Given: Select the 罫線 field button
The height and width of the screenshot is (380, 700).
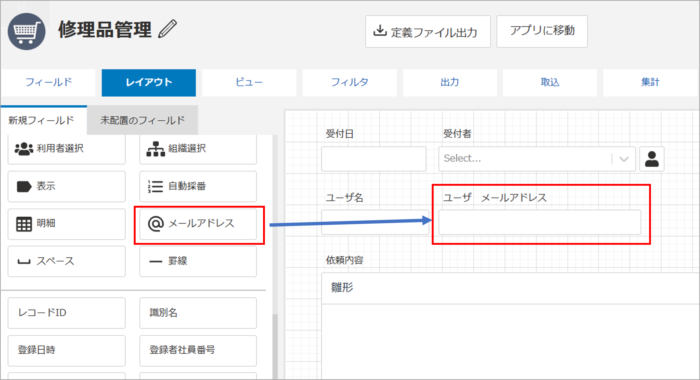Looking at the screenshot, I should 198,261.
